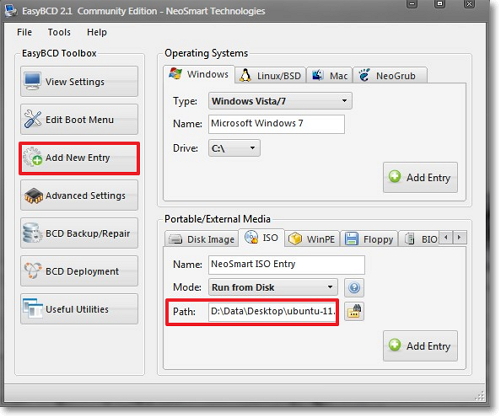Switch to the Linux/BSD tab
This screenshot has width=499, height=416.
click(x=270, y=76)
